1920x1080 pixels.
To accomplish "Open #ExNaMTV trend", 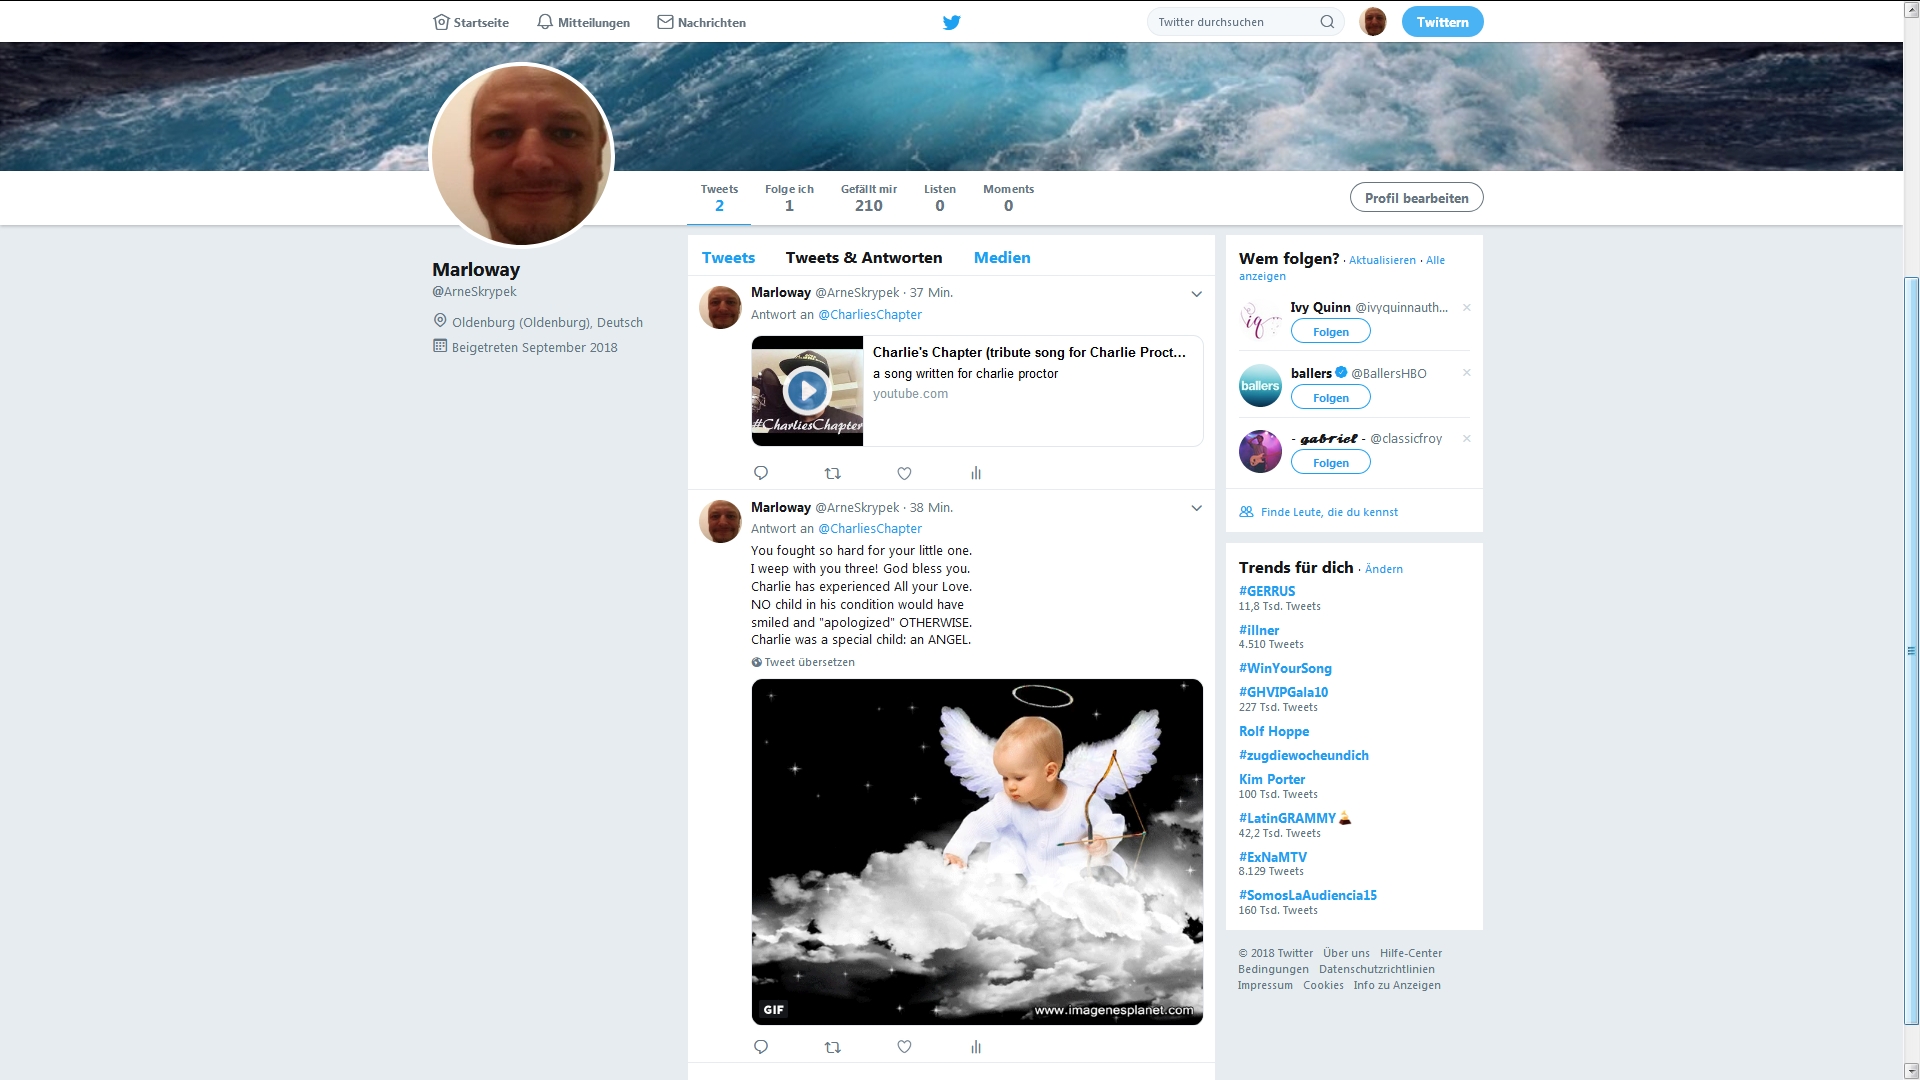I will (1273, 857).
